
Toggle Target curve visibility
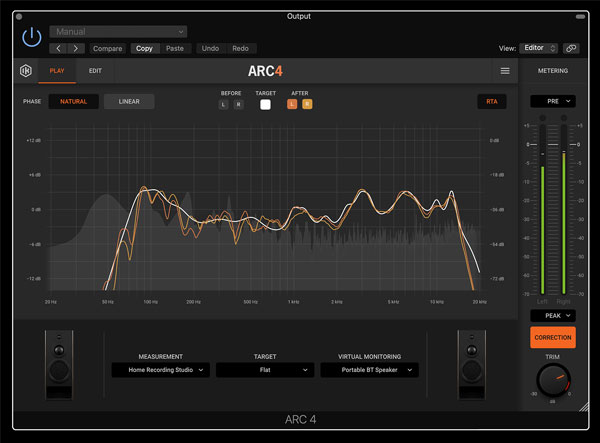coord(265,104)
